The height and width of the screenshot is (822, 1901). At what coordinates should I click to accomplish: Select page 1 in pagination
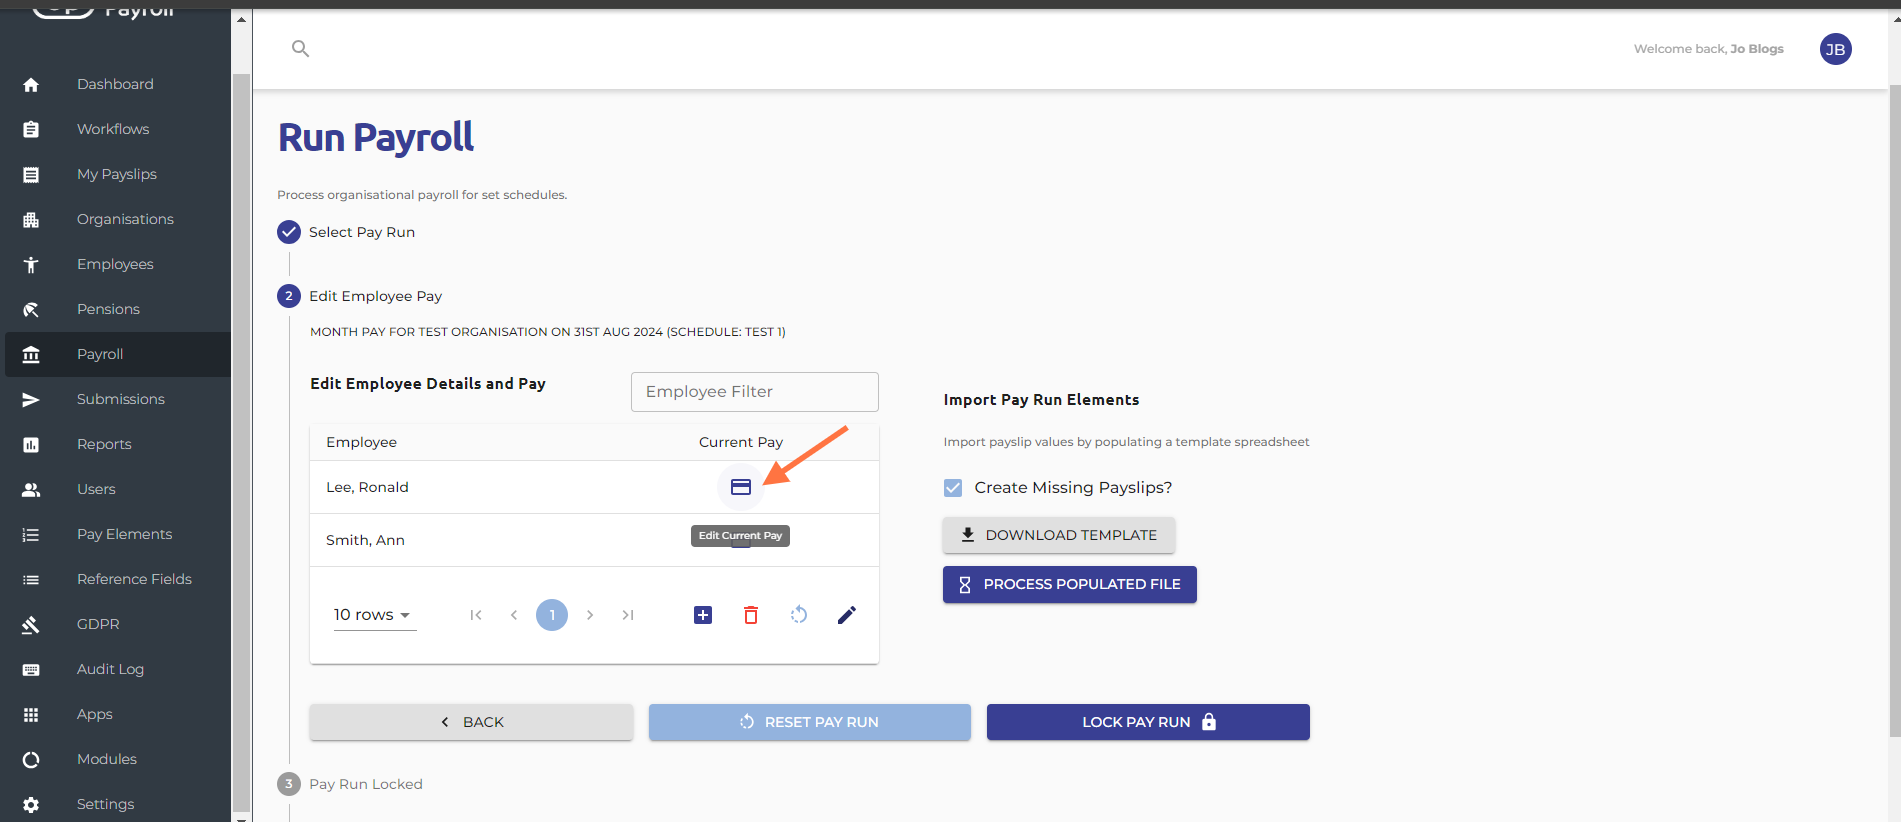tap(552, 615)
